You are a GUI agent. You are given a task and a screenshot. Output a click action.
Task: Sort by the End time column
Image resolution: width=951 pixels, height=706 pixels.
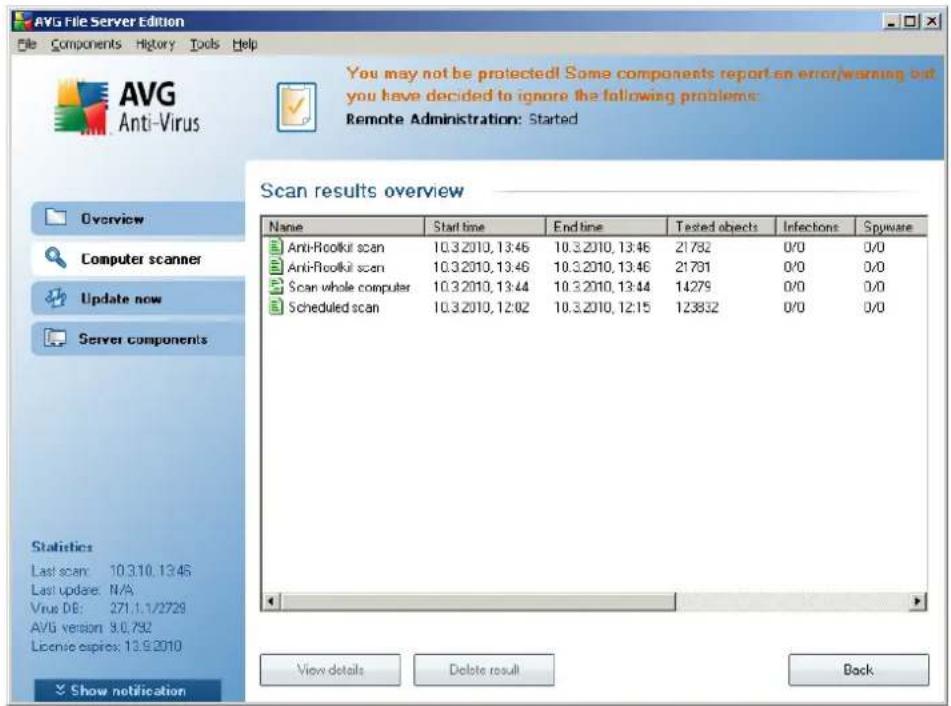pyautogui.click(x=607, y=226)
